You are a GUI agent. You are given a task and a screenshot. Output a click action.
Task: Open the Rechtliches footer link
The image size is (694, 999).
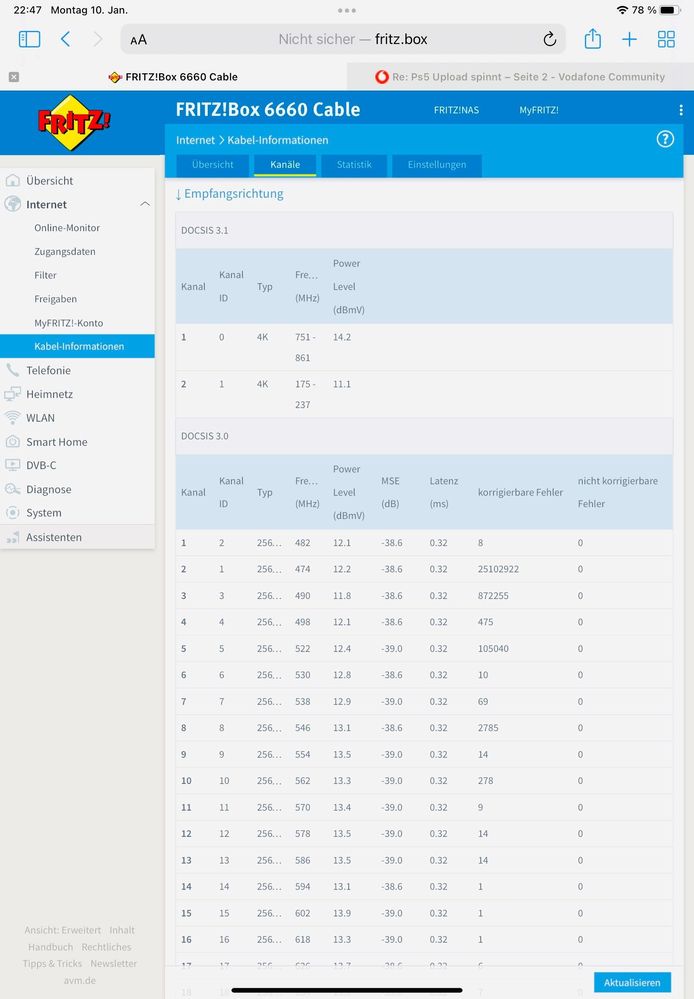[x=106, y=947]
